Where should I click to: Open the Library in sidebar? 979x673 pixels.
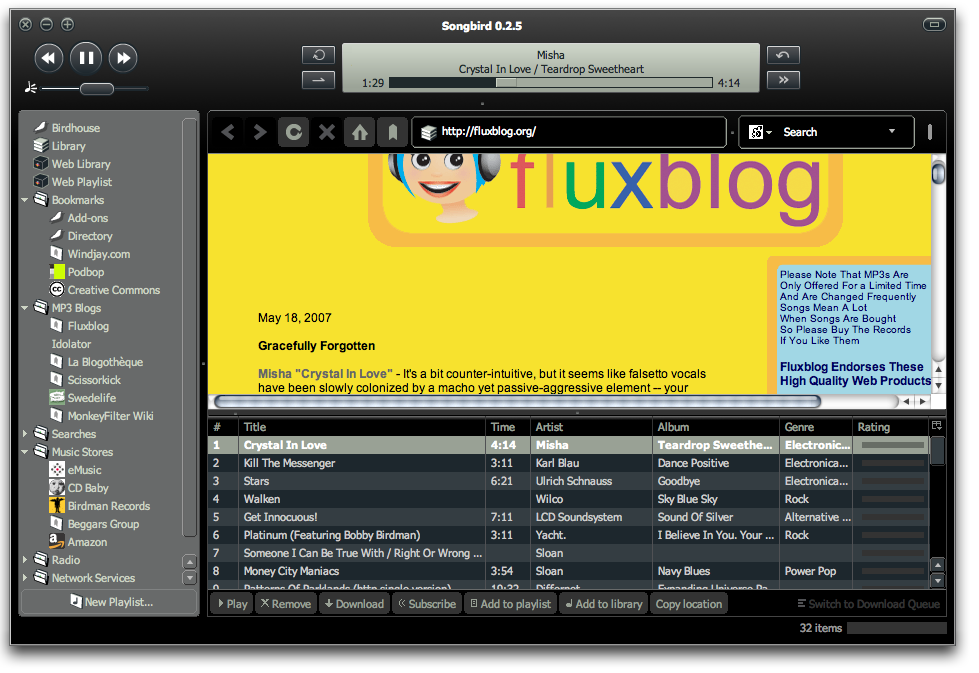click(69, 146)
